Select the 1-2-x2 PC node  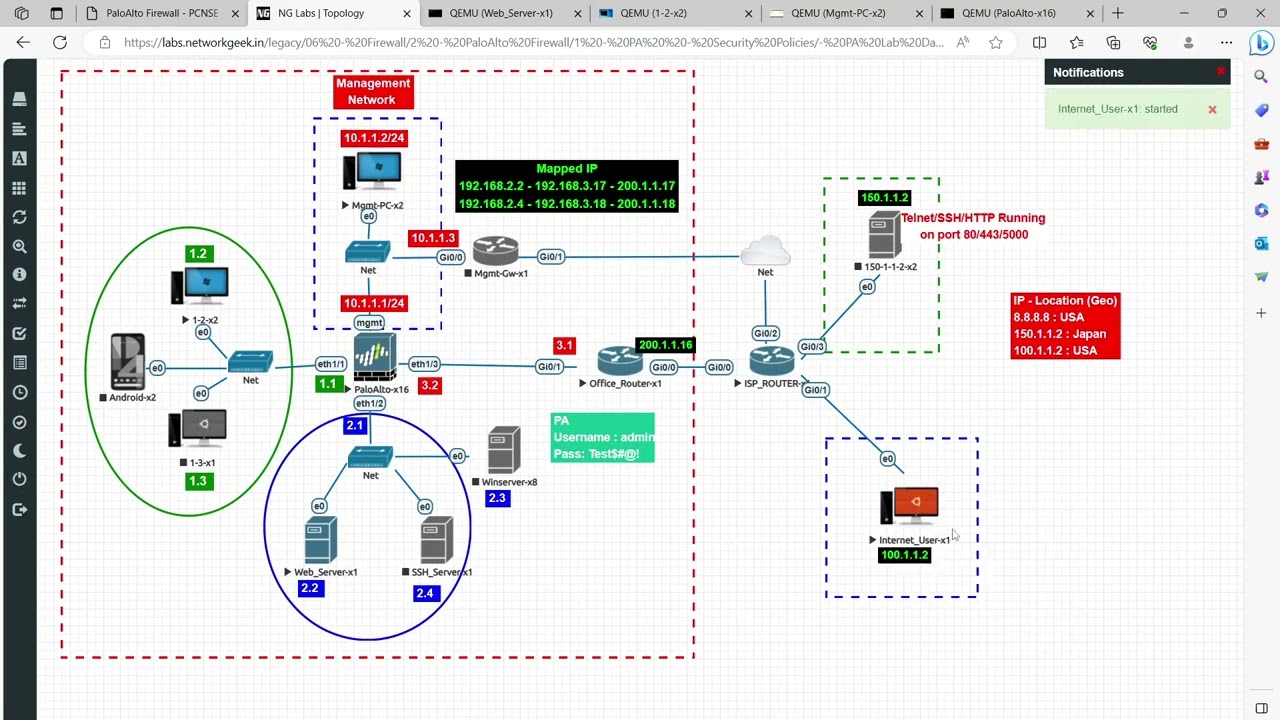pos(200,287)
